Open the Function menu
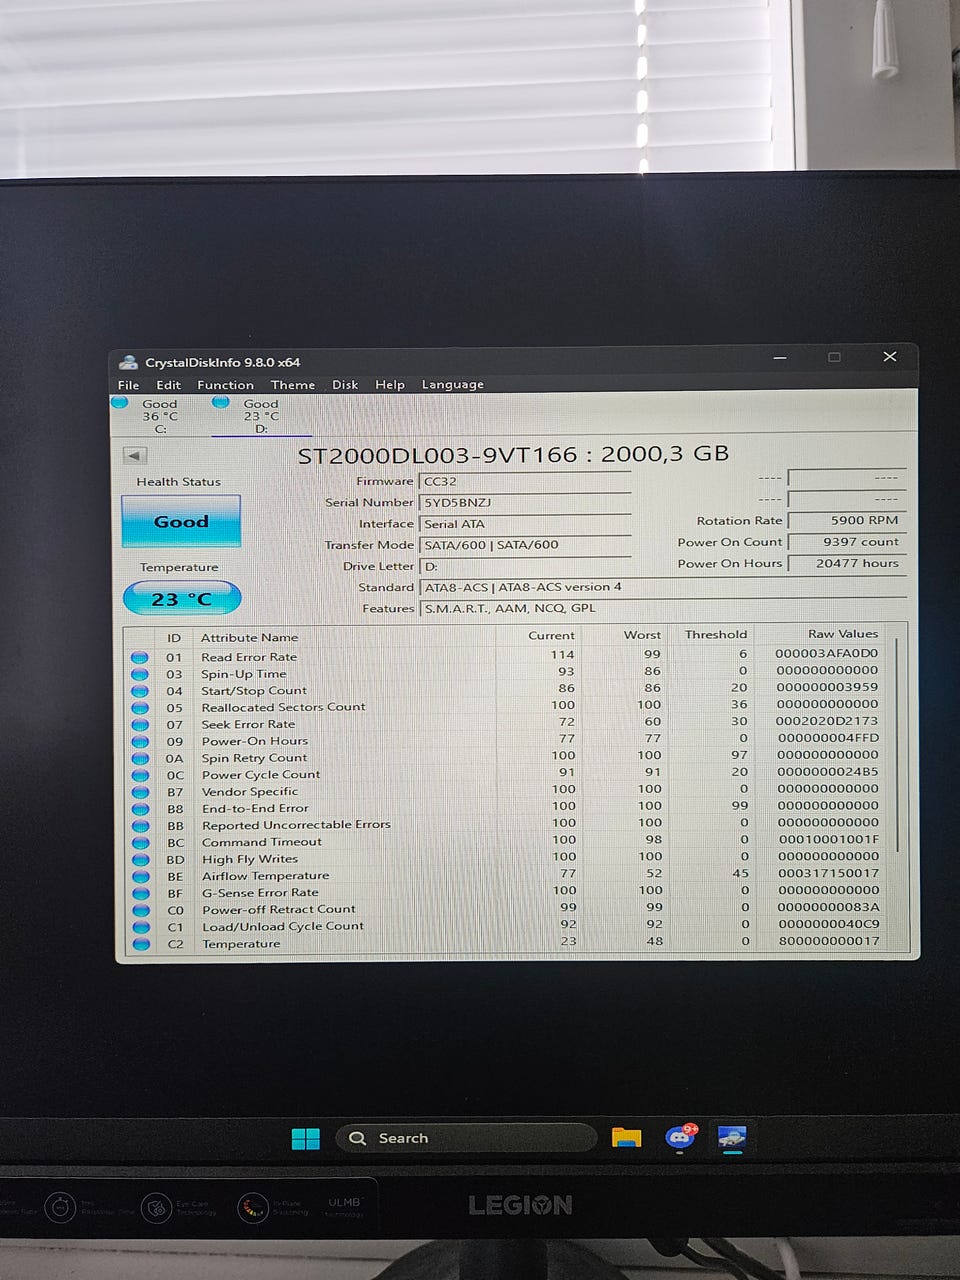Screen dimensions: 960x1280 (225, 385)
